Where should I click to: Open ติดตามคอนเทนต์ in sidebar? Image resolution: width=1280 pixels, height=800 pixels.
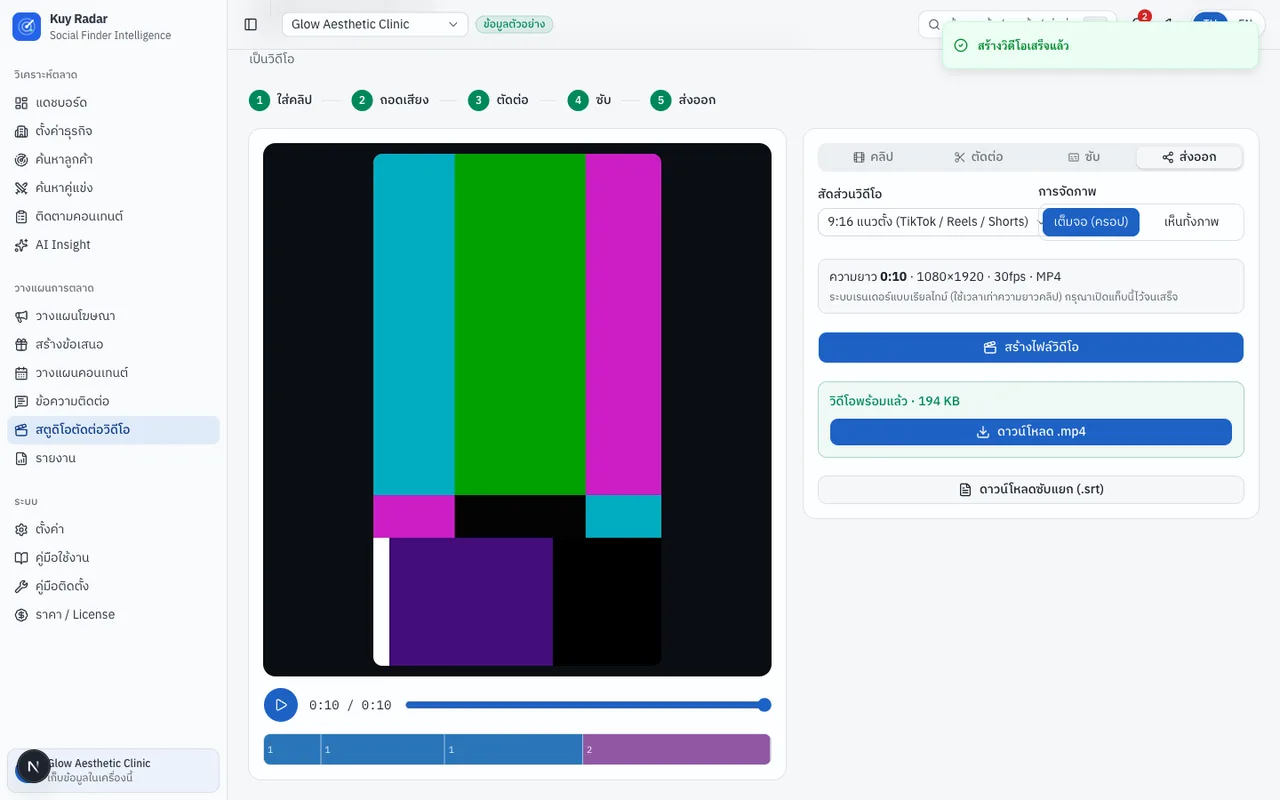pos(113,216)
